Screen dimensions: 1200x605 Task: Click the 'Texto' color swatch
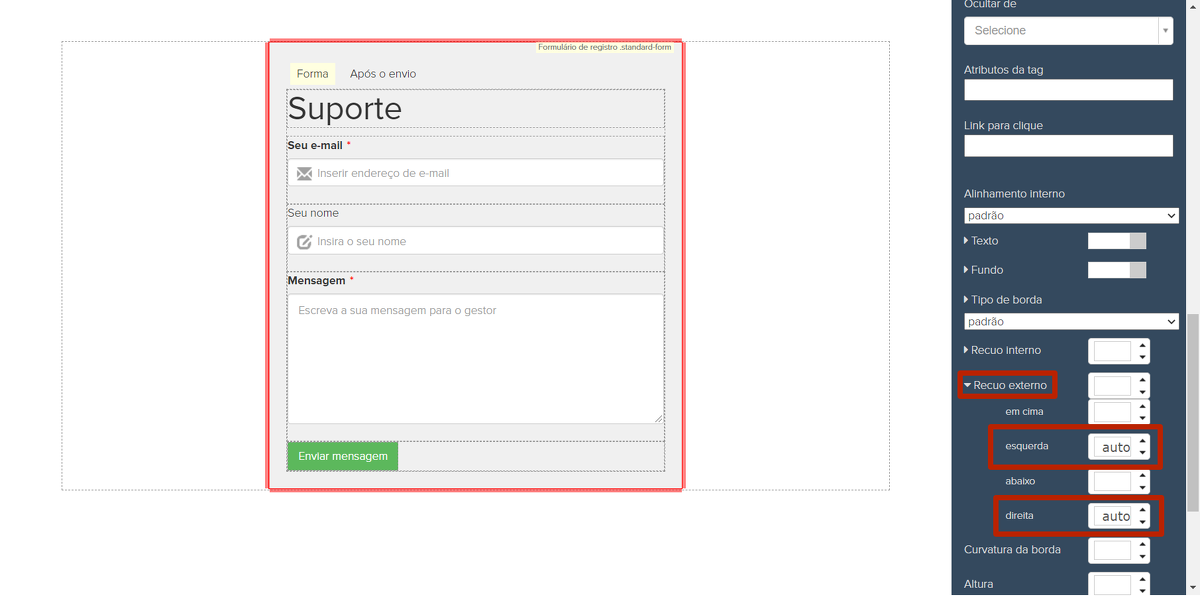tap(1116, 241)
